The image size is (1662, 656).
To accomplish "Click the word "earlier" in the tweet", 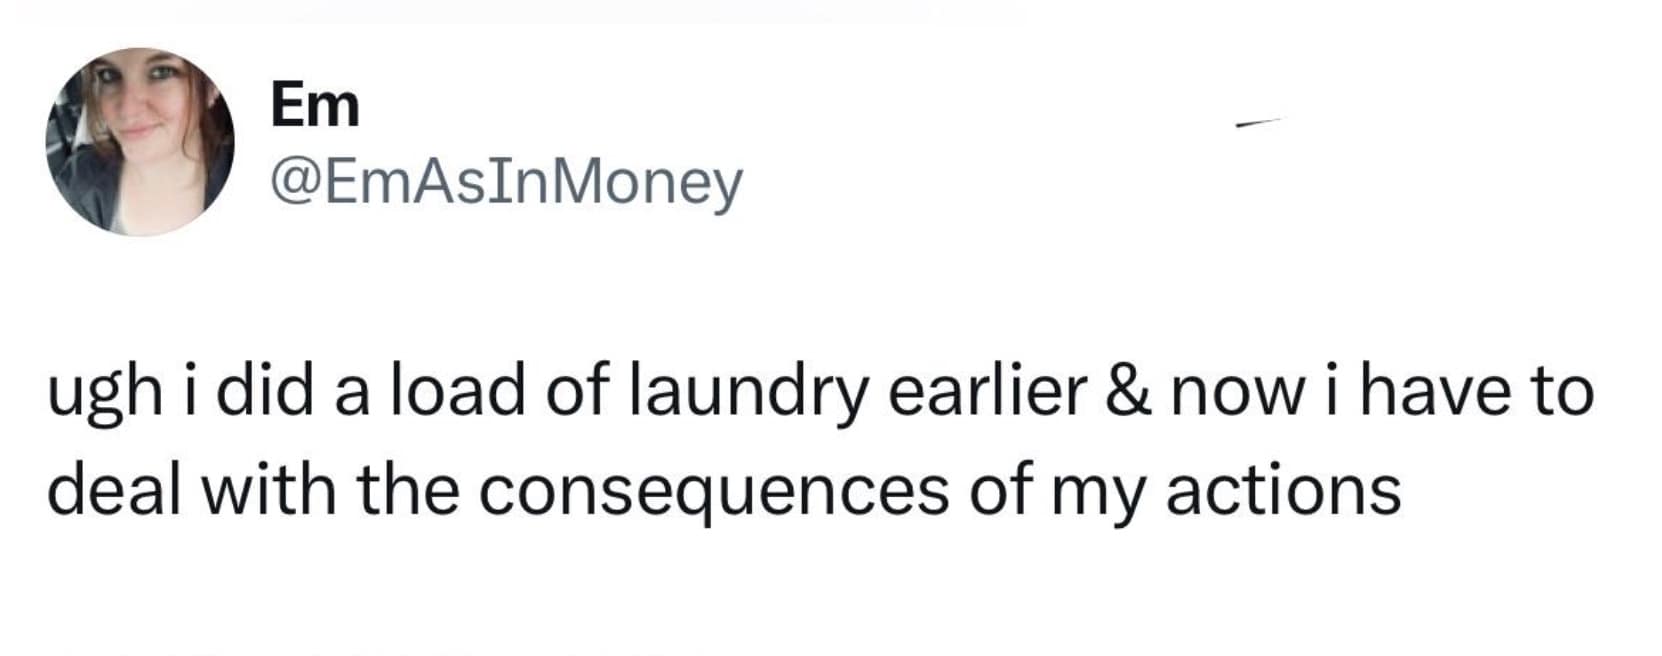I will pos(986,390).
